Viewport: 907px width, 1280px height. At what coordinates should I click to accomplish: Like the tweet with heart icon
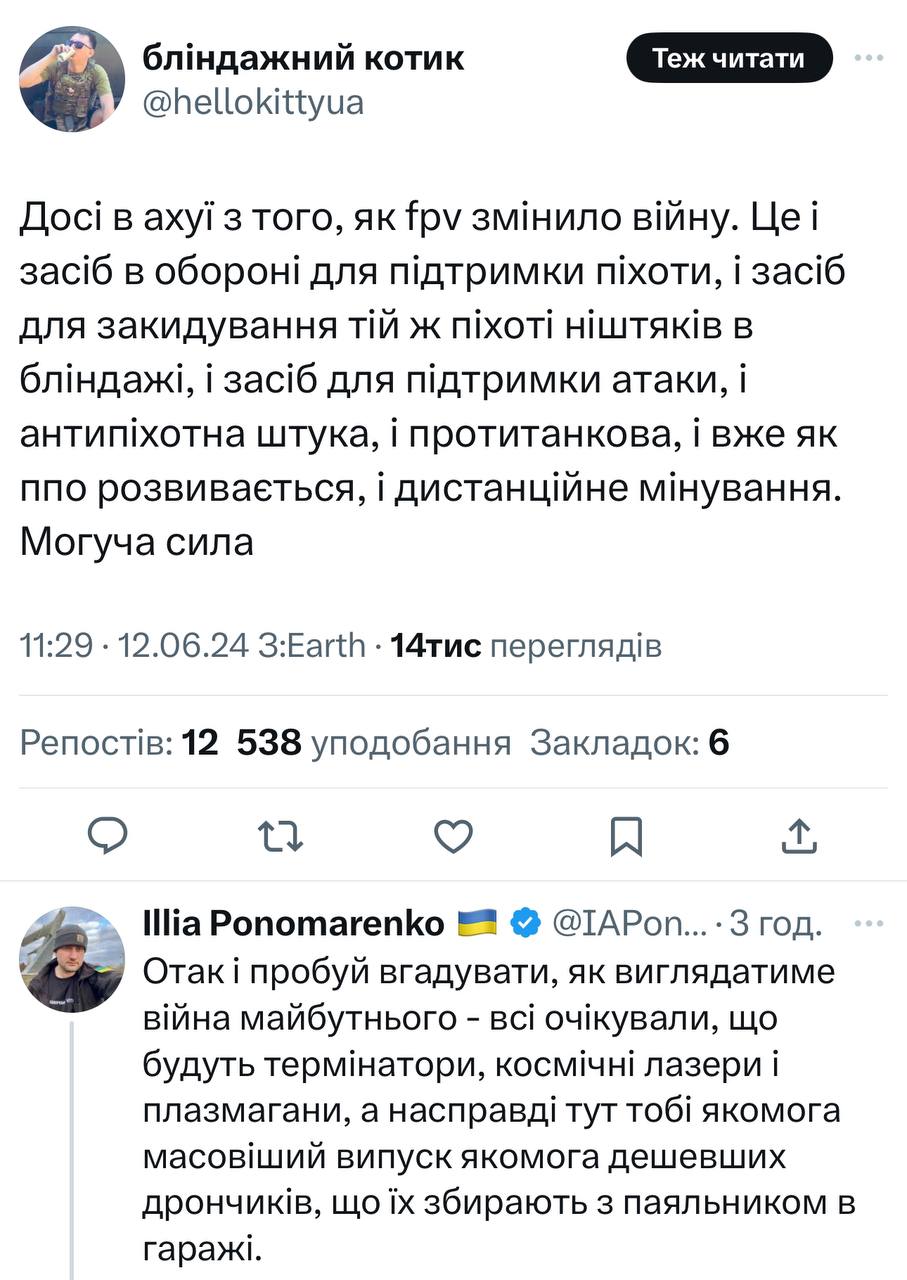[455, 835]
